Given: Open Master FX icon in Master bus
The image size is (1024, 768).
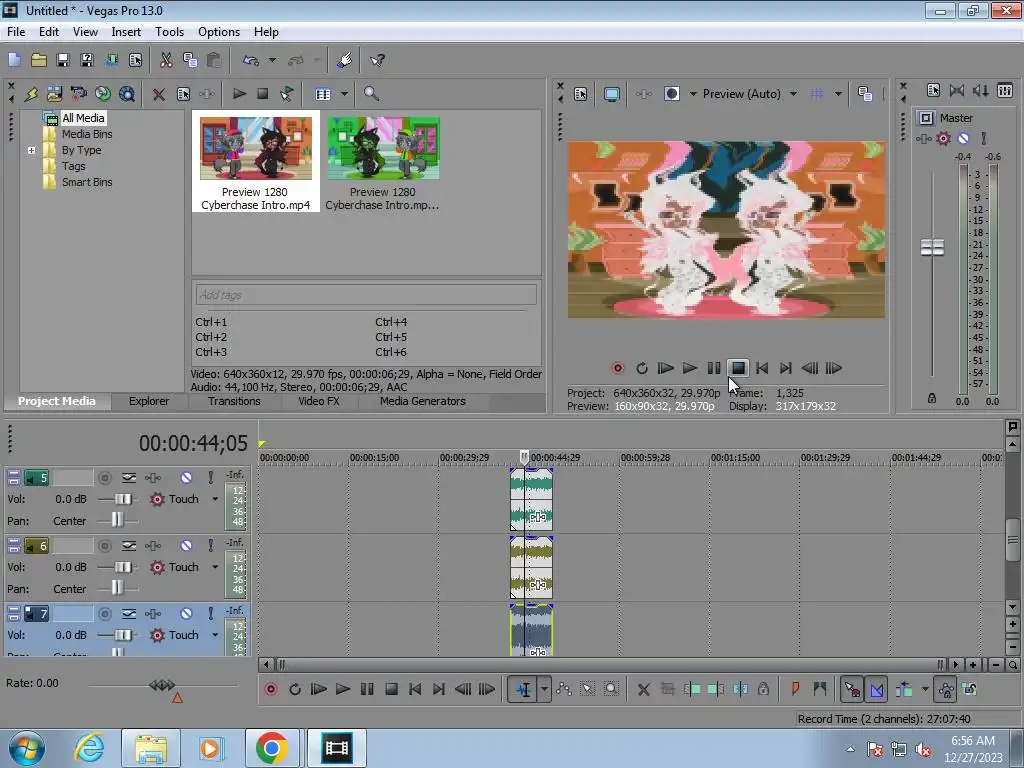Looking at the screenshot, I should [x=923, y=138].
